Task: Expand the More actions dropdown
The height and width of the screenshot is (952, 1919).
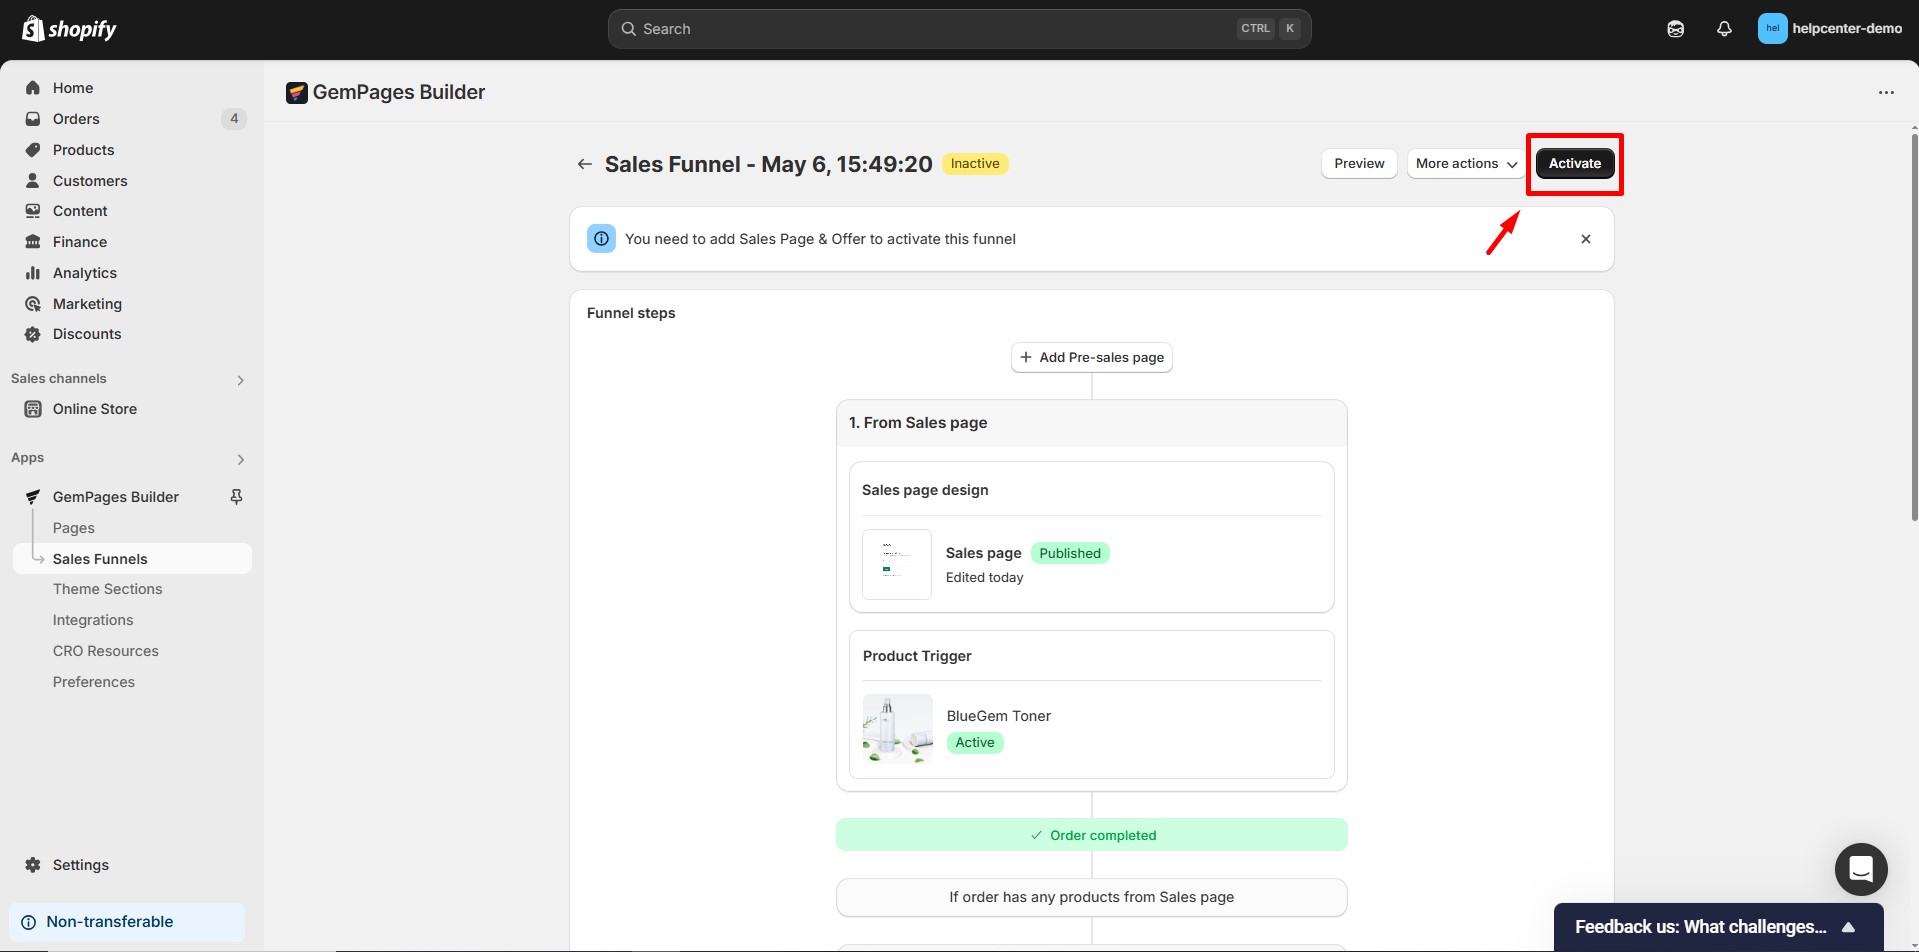Action: click(1465, 164)
